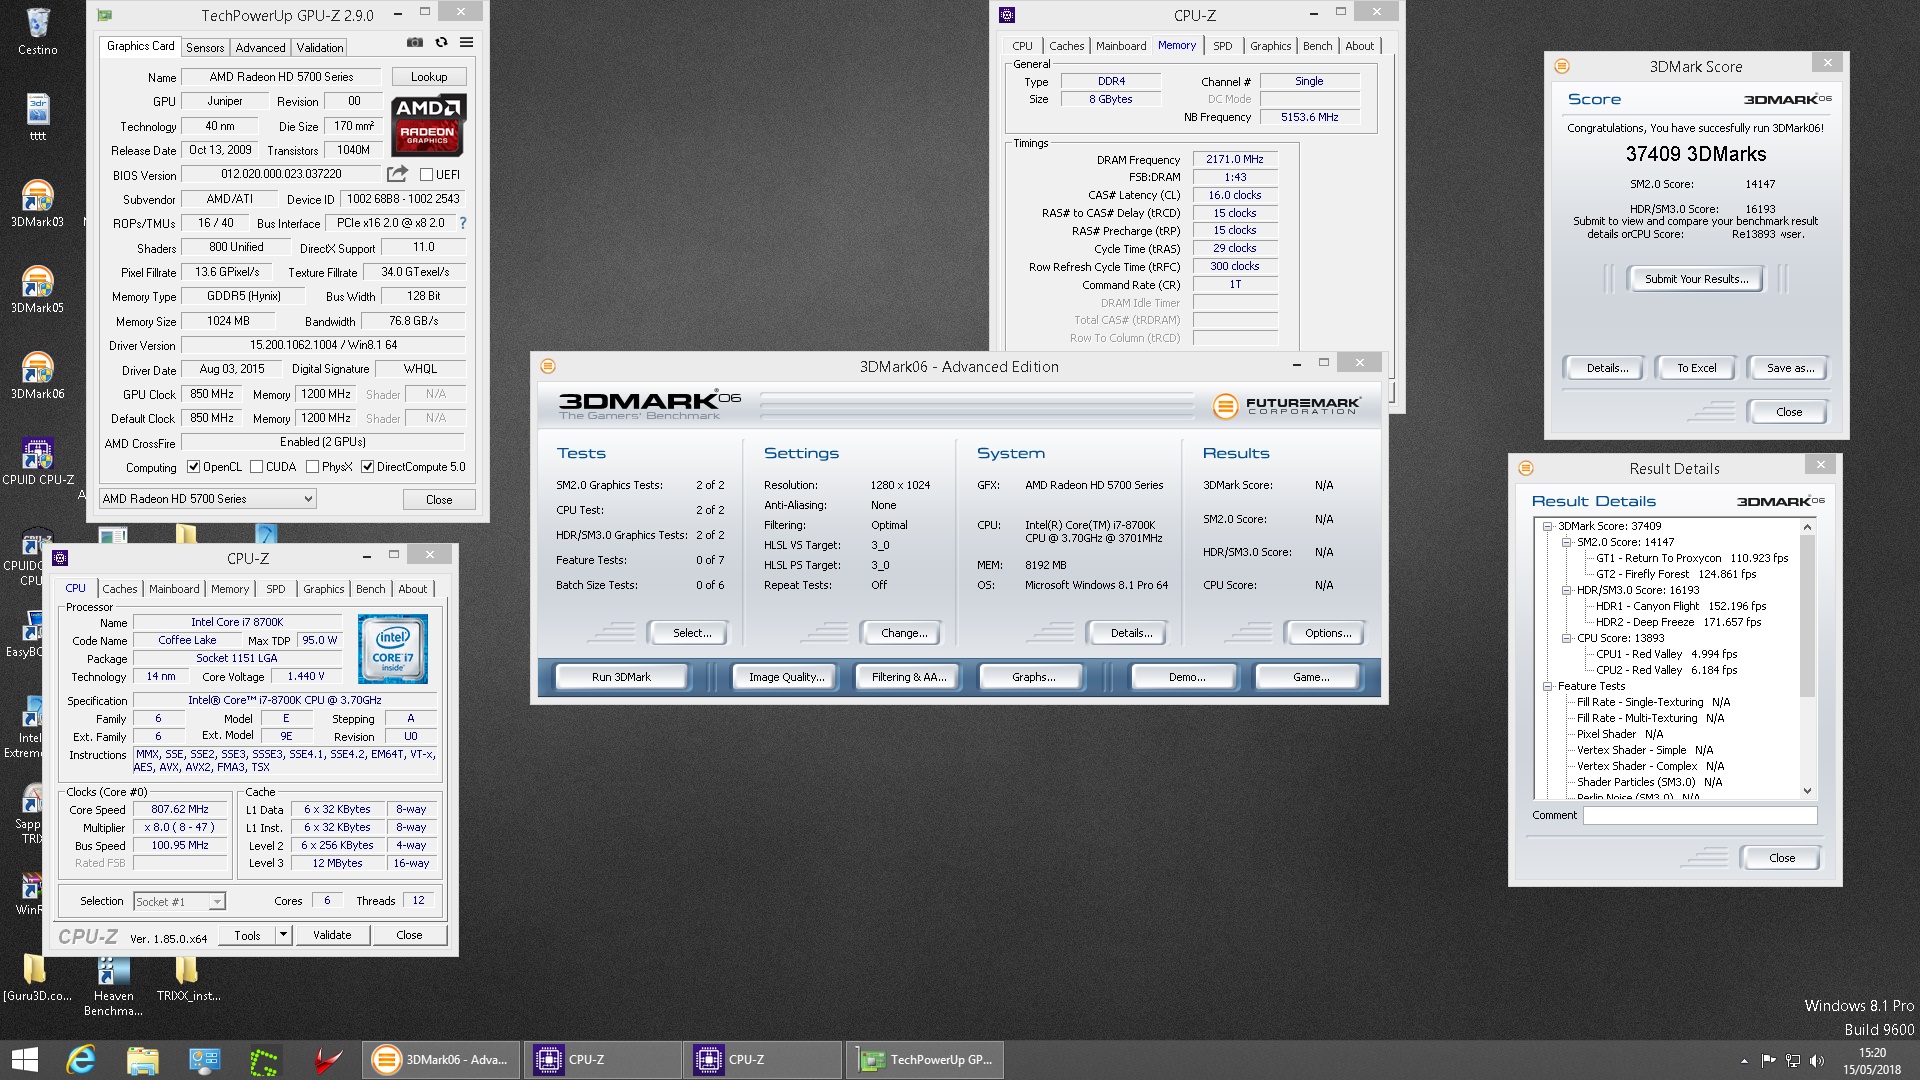This screenshot has width=1920, height=1080.
Task: Select the TRIXX_inst folder icon
Action: click(188, 978)
